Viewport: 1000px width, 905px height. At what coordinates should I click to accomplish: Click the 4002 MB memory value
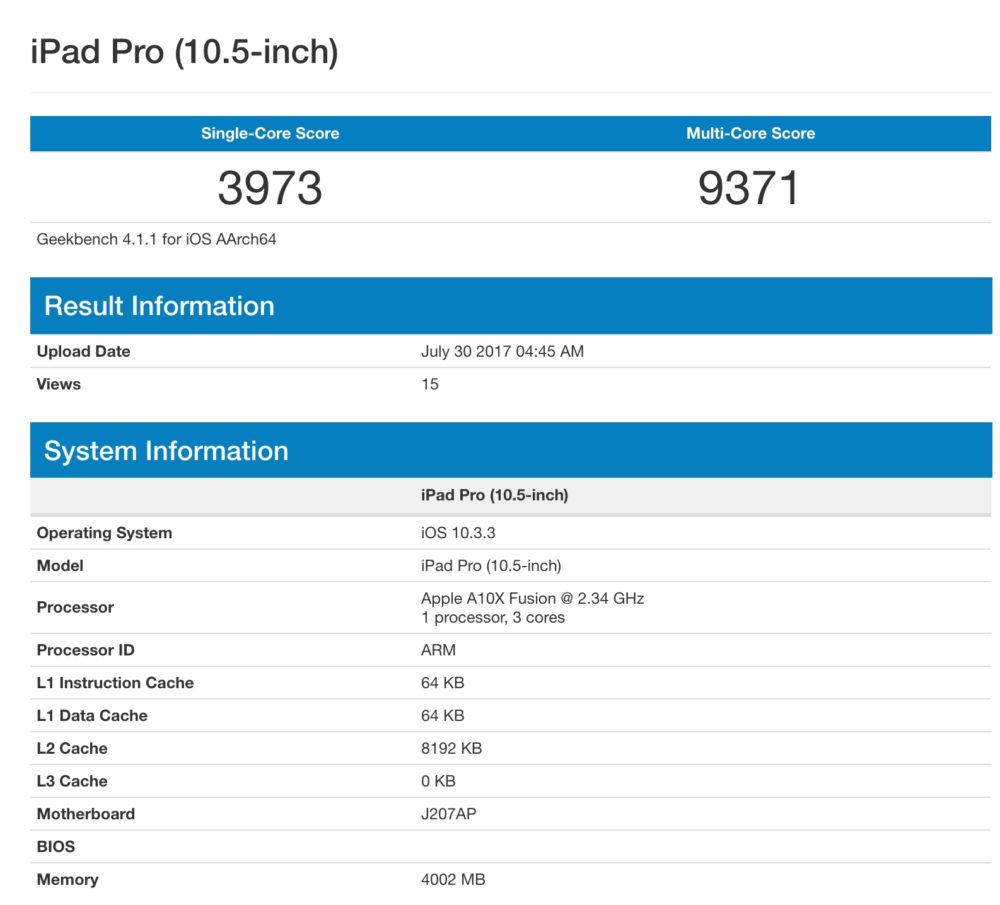point(453,880)
